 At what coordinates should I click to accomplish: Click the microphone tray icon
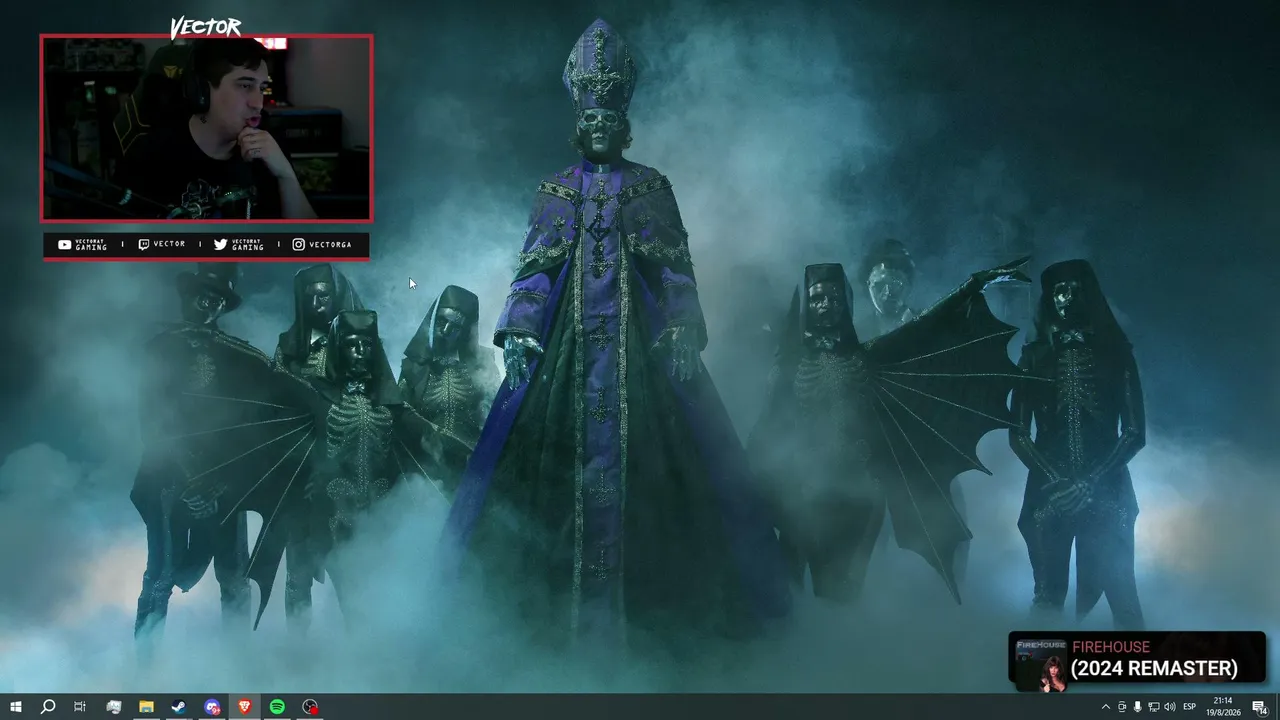coord(1137,707)
